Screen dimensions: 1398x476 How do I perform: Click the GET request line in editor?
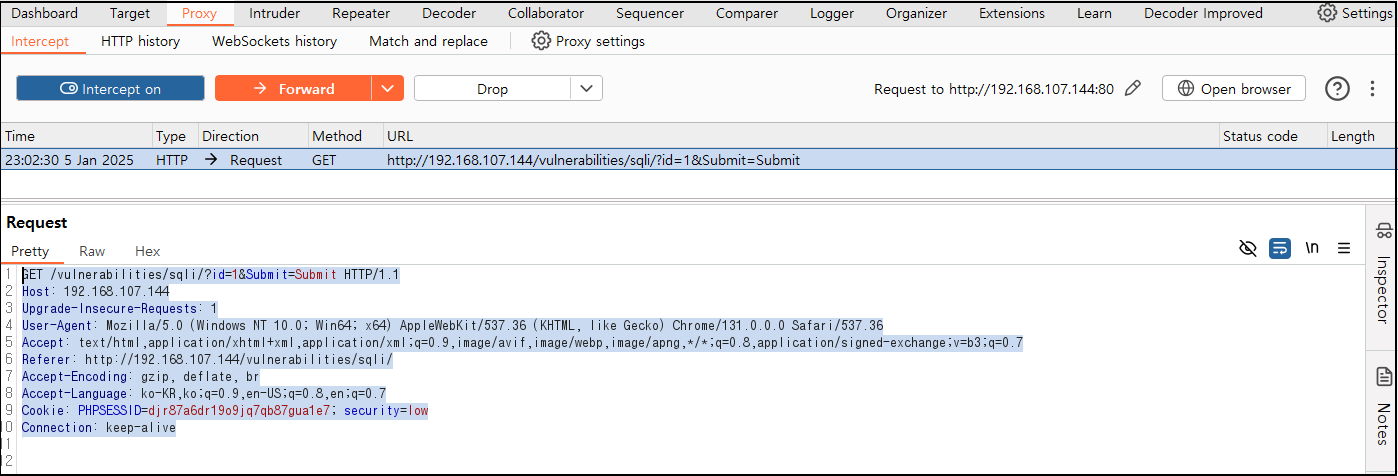pyautogui.click(x=210, y=274)
